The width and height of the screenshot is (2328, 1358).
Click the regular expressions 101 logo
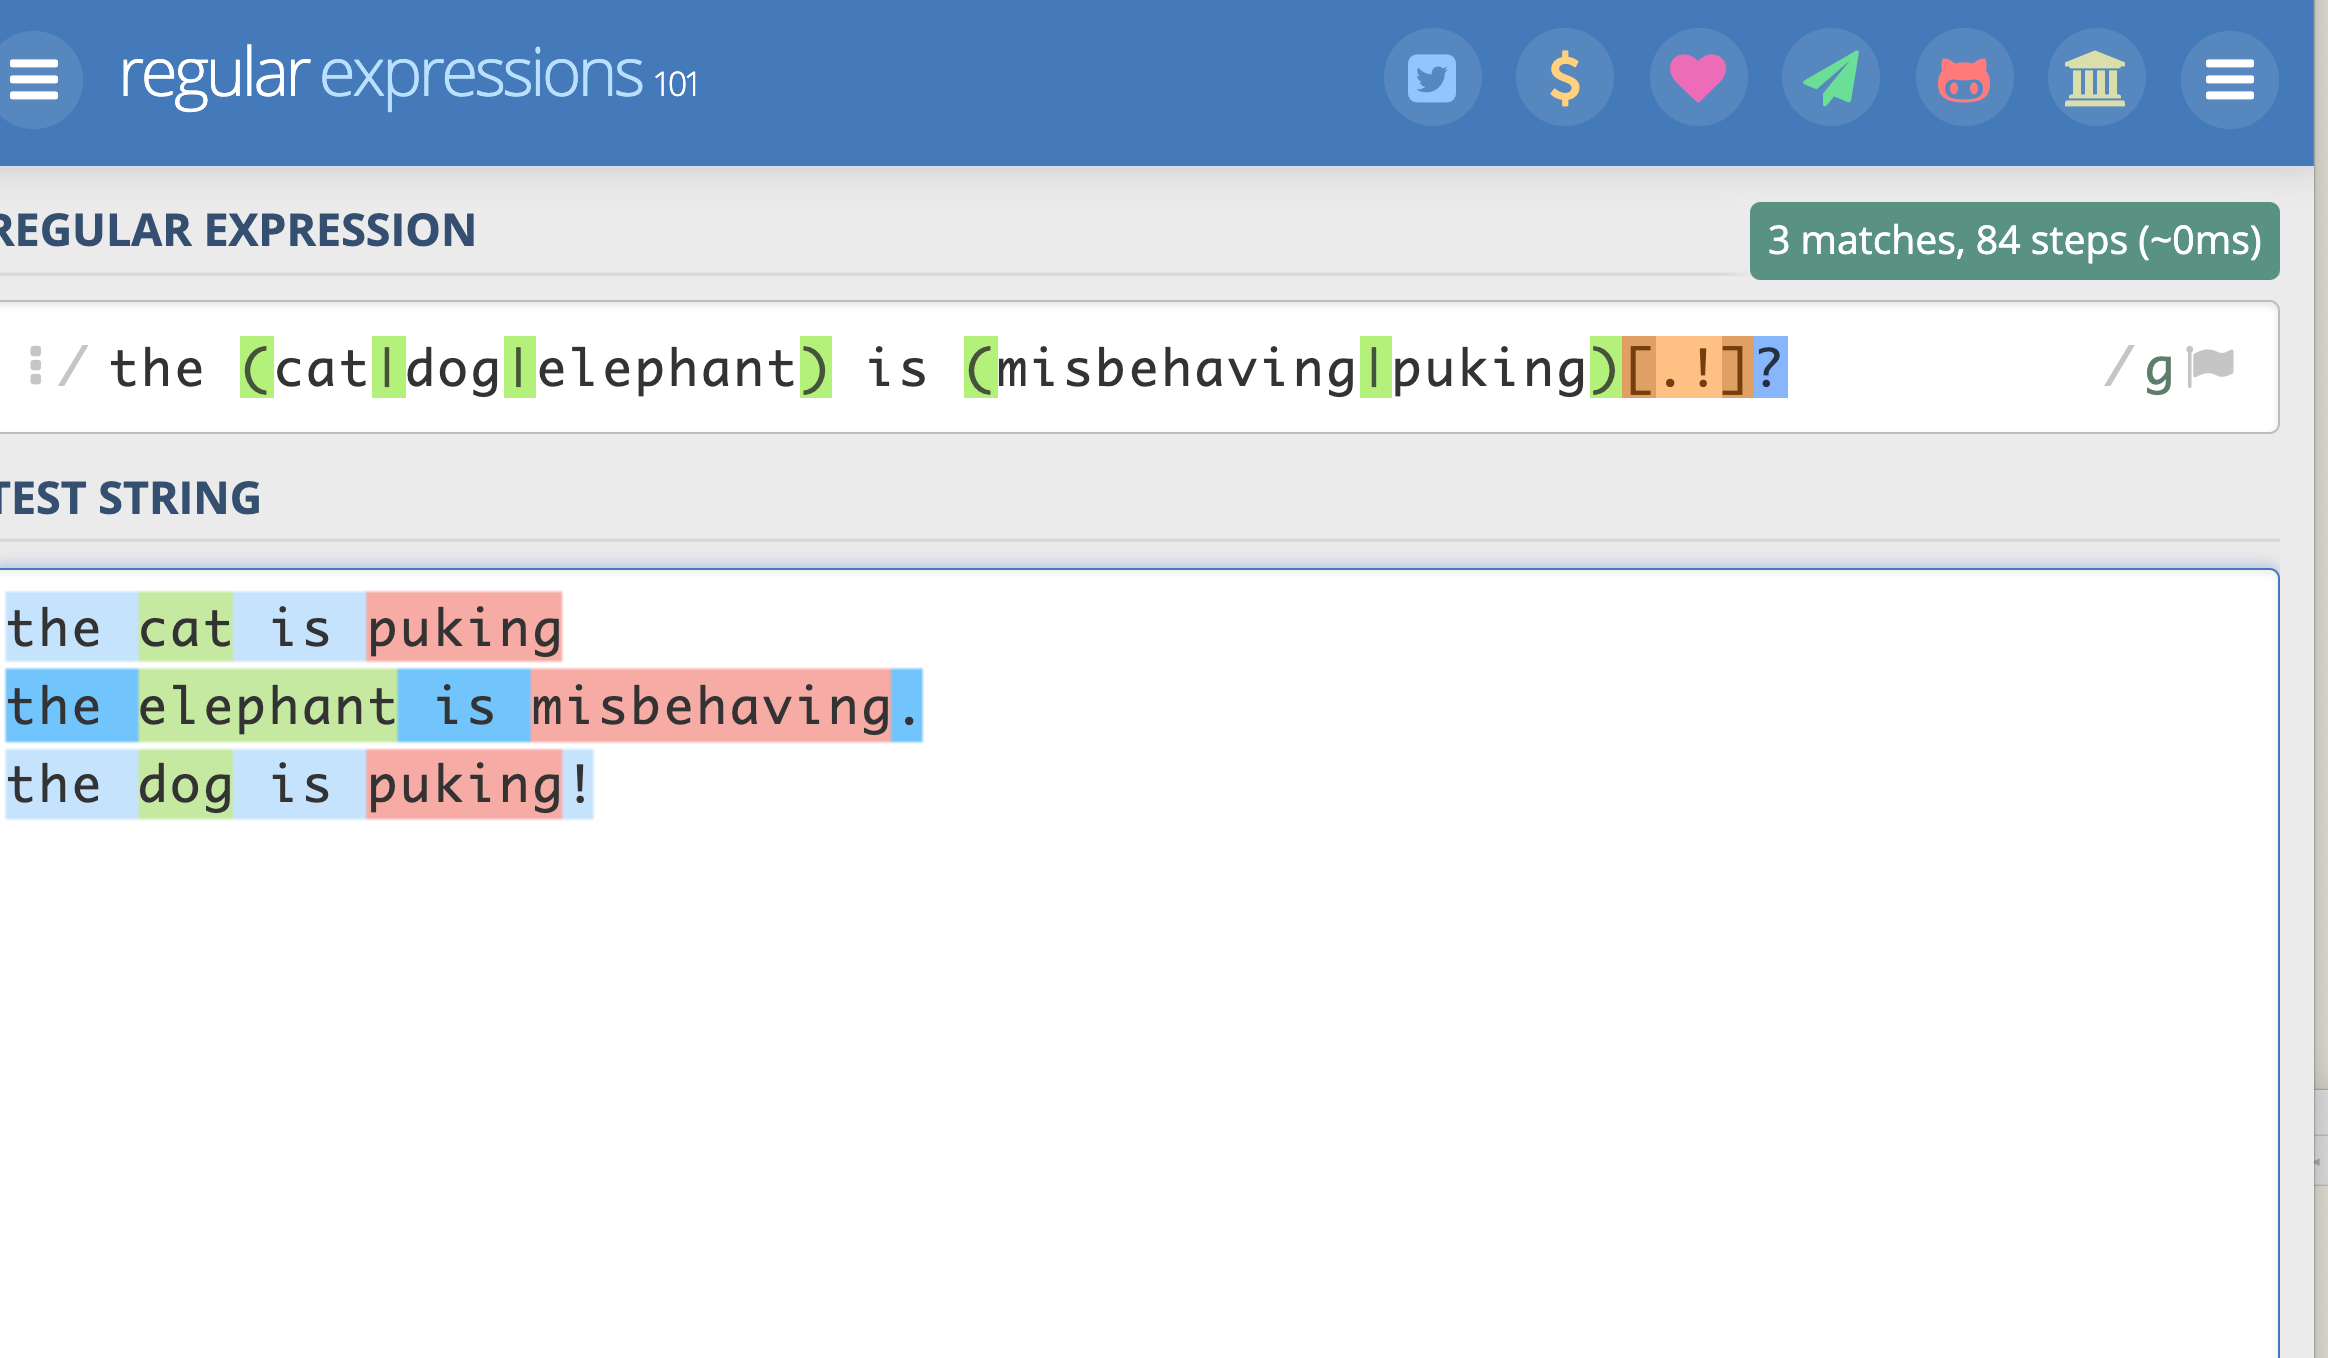[408, 76]
